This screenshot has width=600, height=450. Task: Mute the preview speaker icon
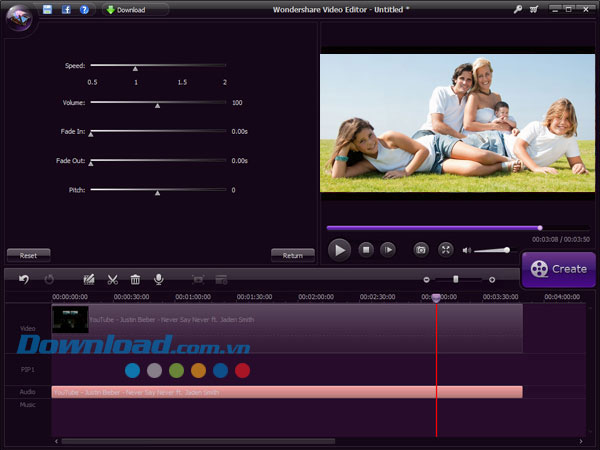click(x=467, y=249)
